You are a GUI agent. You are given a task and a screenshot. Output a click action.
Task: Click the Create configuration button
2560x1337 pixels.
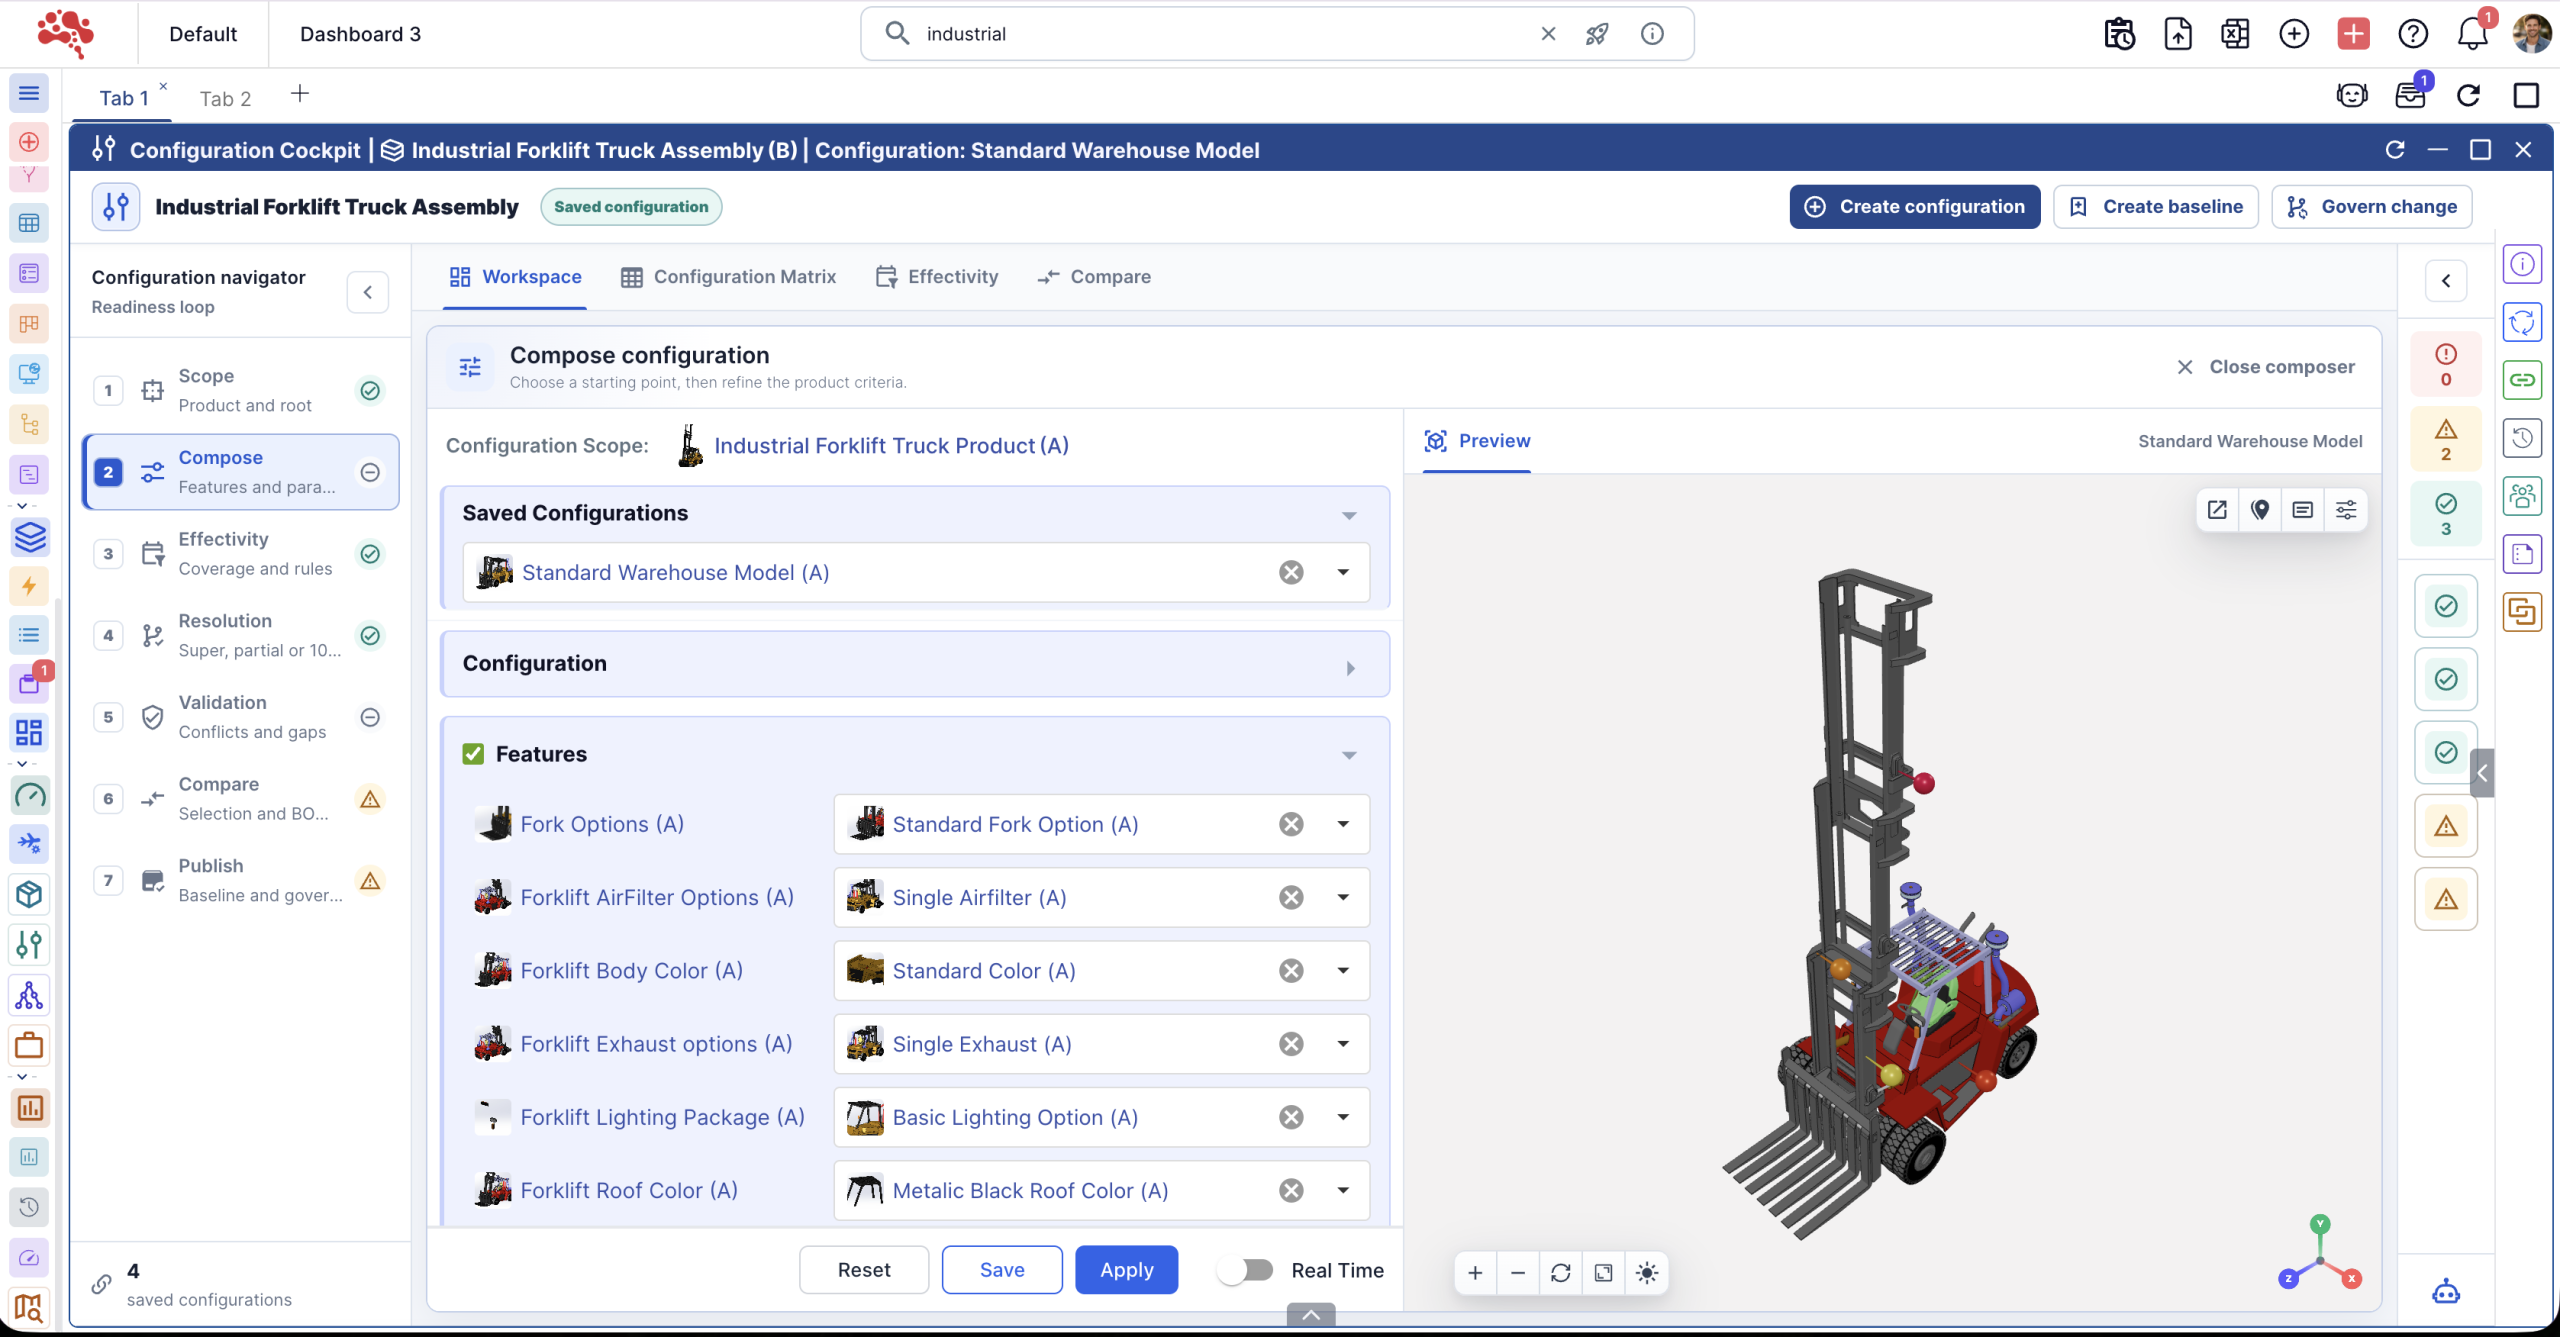tap(1915, 207)
